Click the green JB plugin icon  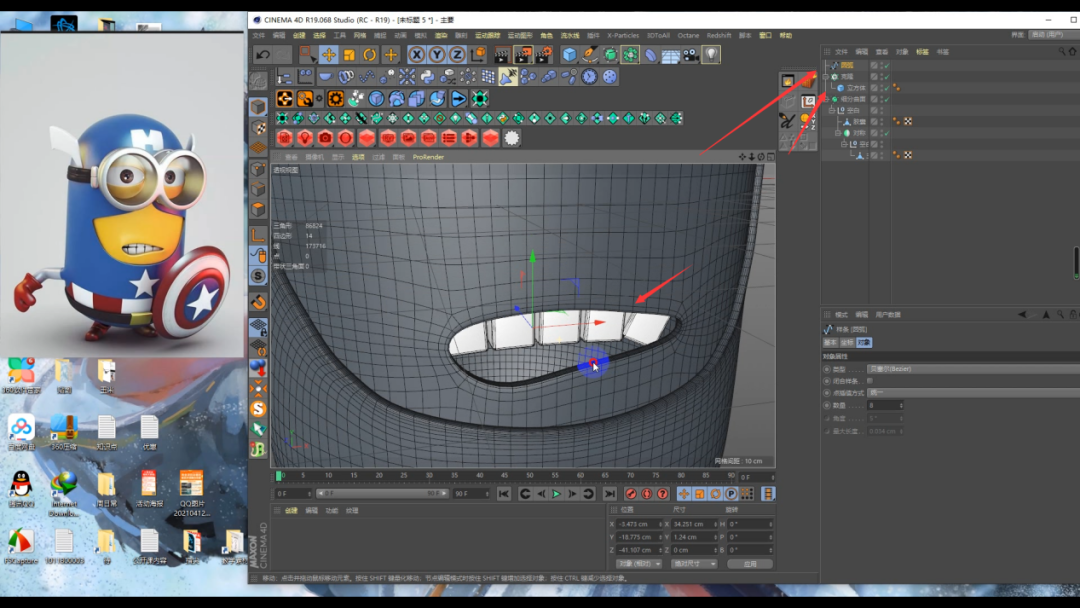tap(258, 450)
